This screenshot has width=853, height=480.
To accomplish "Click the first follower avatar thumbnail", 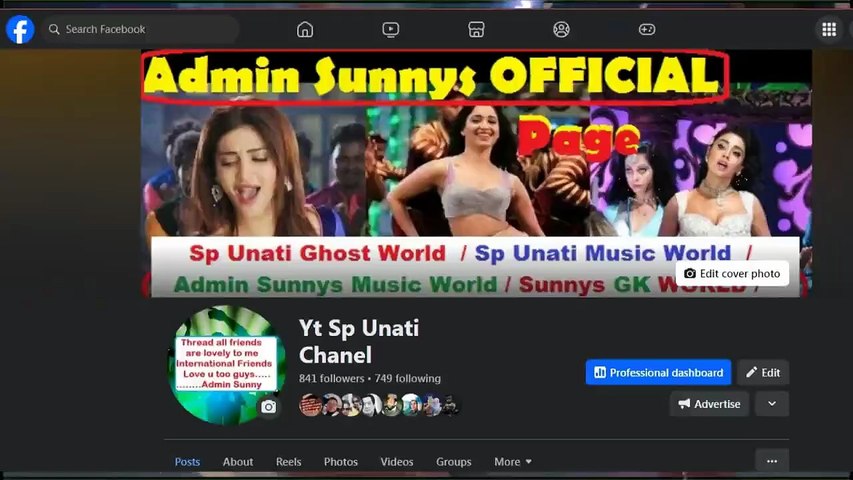I will [310, 405].
